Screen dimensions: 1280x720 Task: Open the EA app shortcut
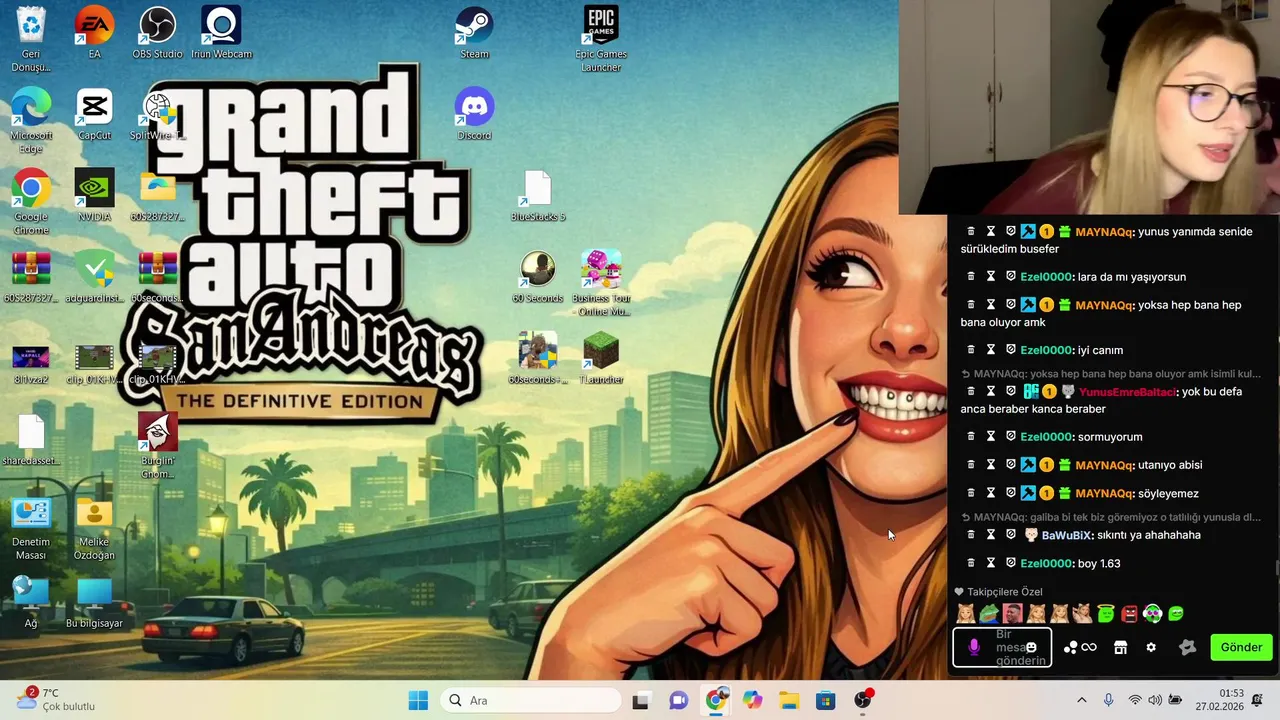coord(94,33)
